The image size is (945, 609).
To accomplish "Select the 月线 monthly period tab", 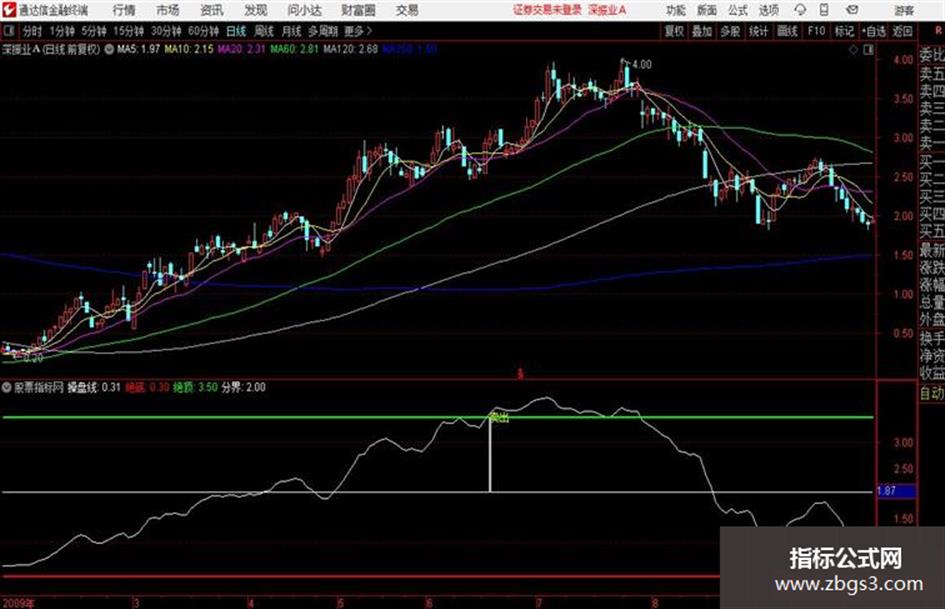I will pyautogui.click(x=292, y=31).
